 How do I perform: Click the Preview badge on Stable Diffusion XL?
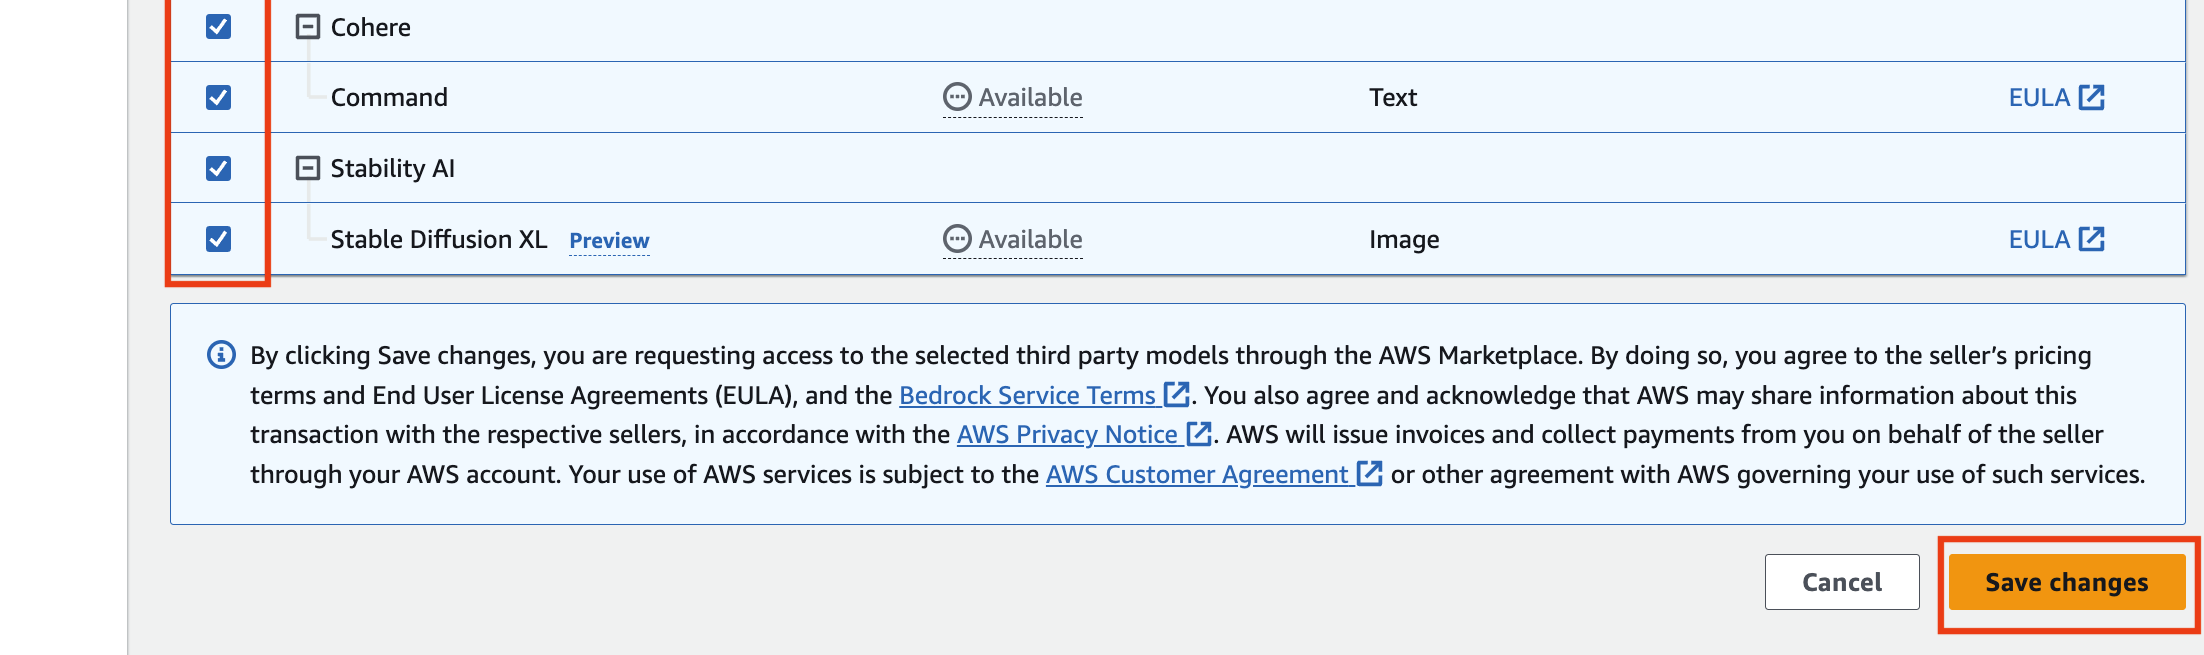coord(609,241)
